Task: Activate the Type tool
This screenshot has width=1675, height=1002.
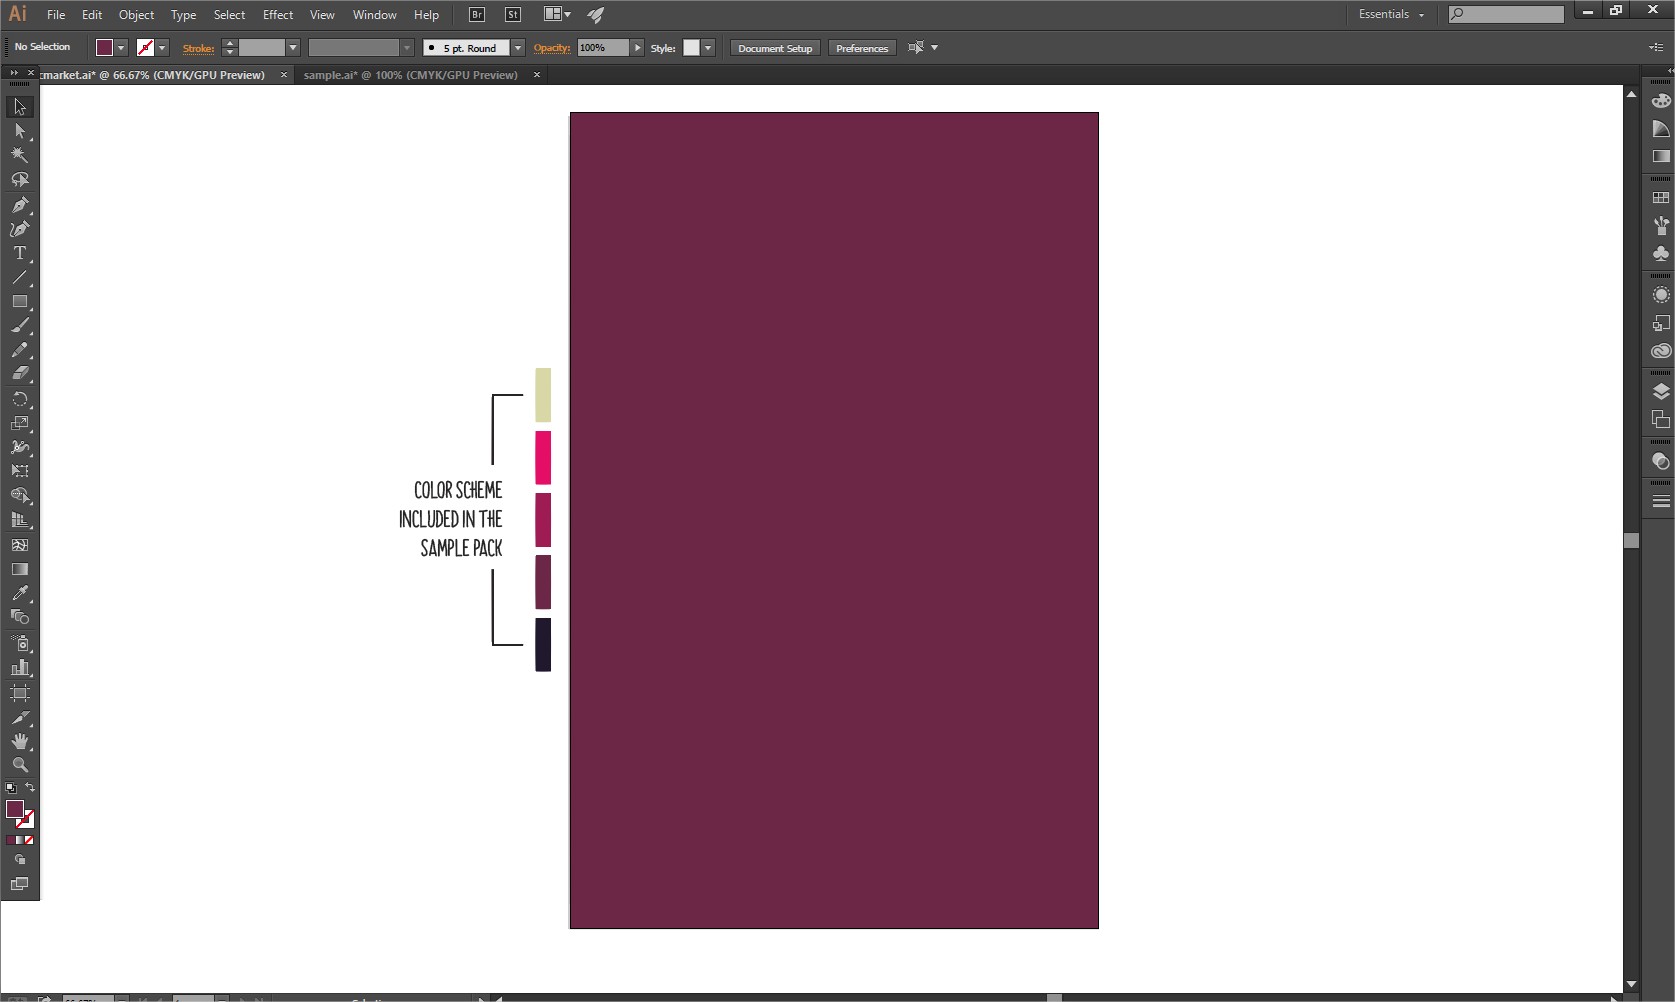Action: (x=20, y=253)
